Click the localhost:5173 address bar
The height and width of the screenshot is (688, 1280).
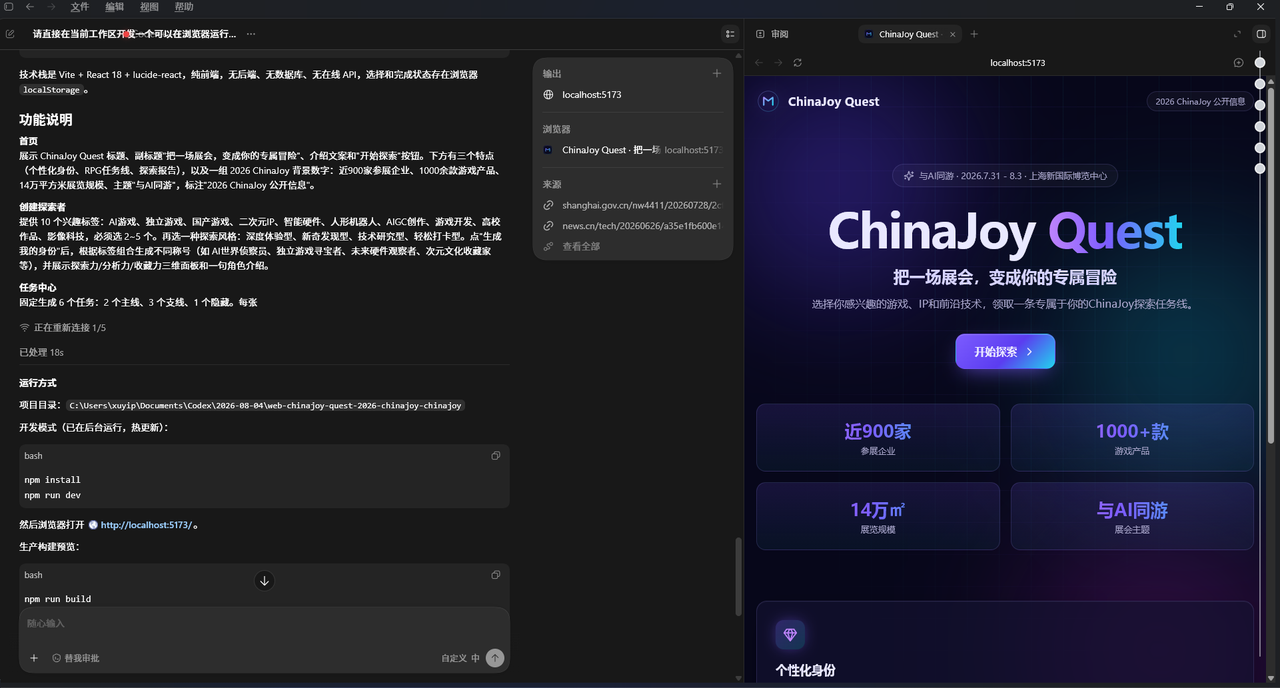click(1017, 62)
